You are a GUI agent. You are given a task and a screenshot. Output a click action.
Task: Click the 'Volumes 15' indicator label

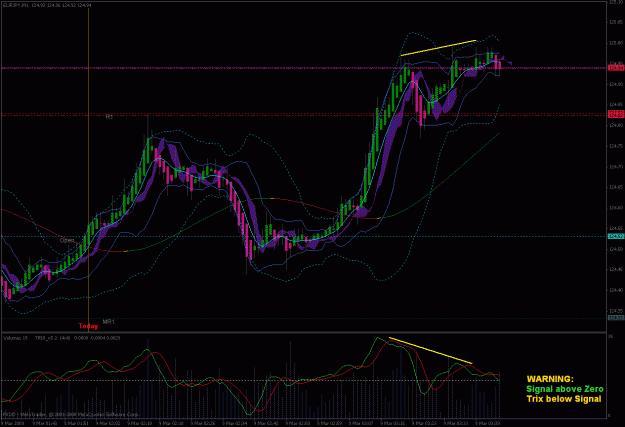15,338
